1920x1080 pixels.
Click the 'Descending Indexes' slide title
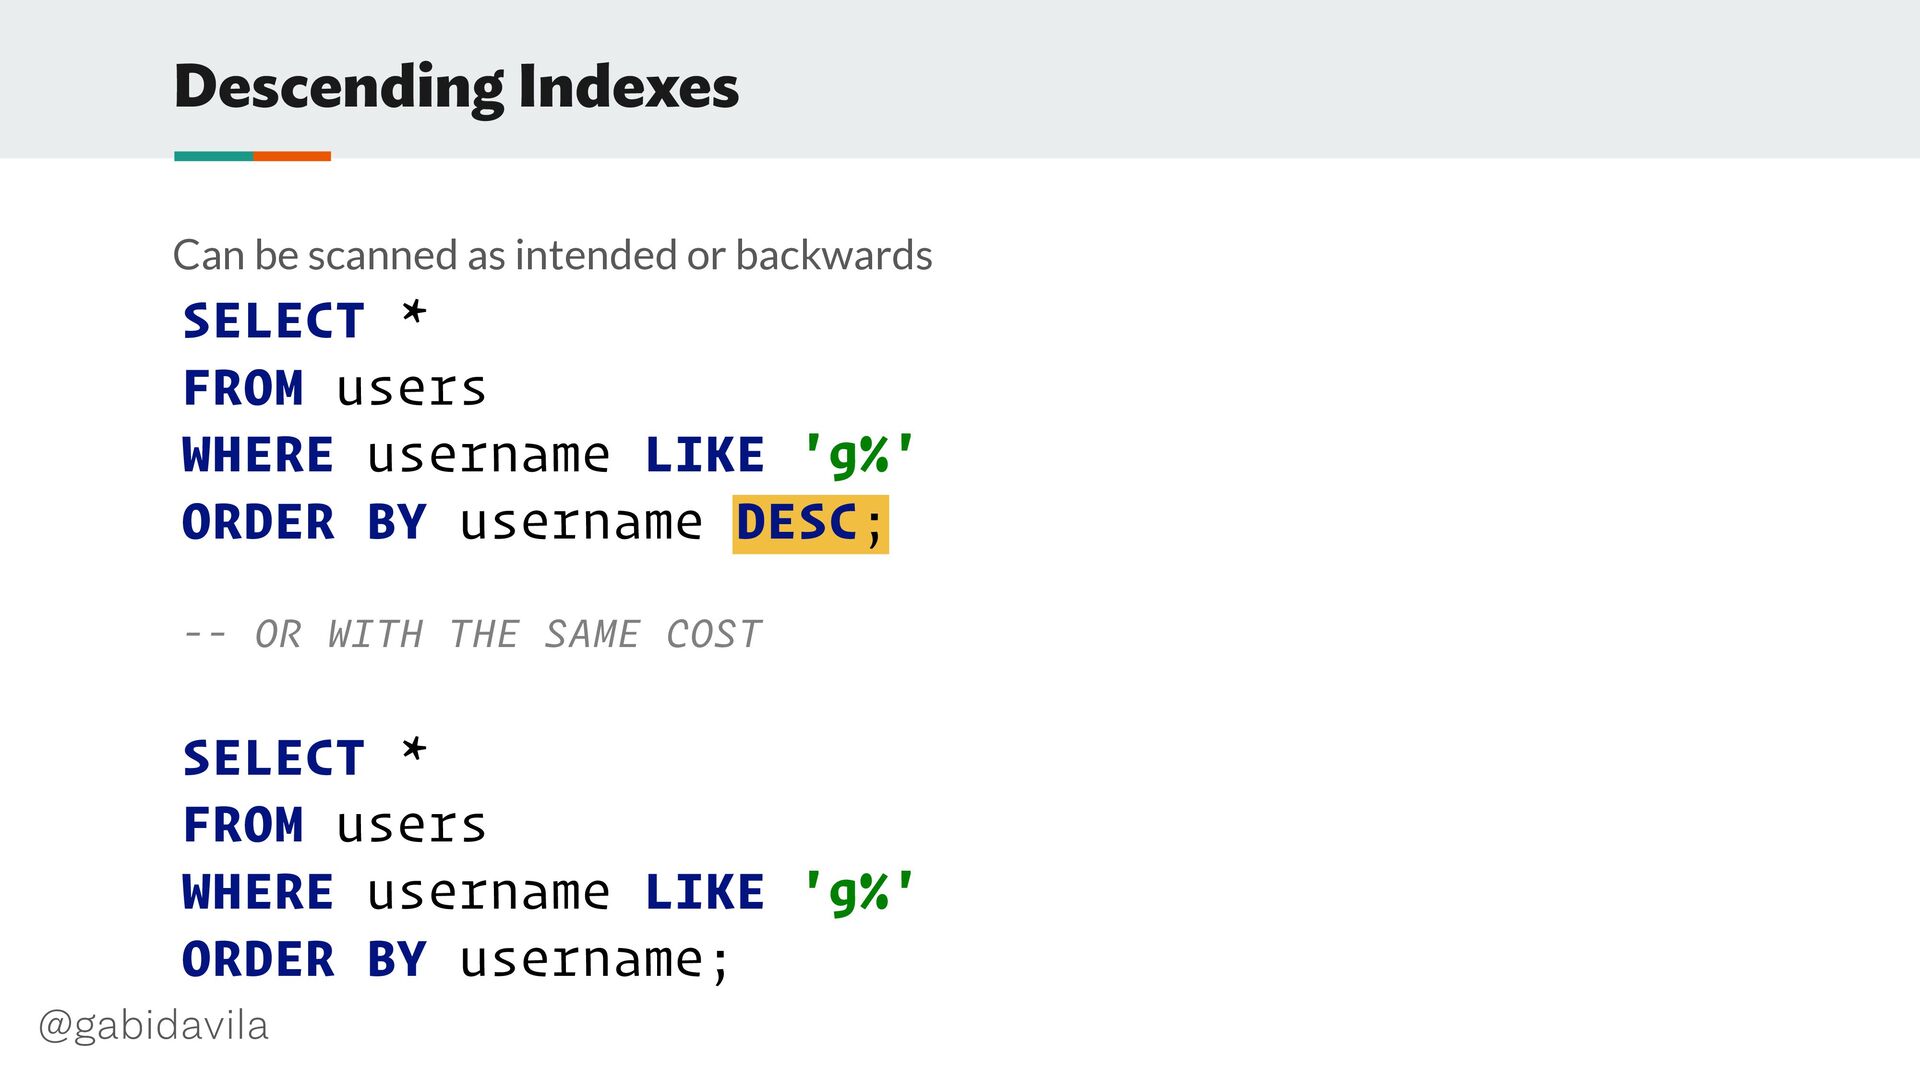tap(456, 88)
